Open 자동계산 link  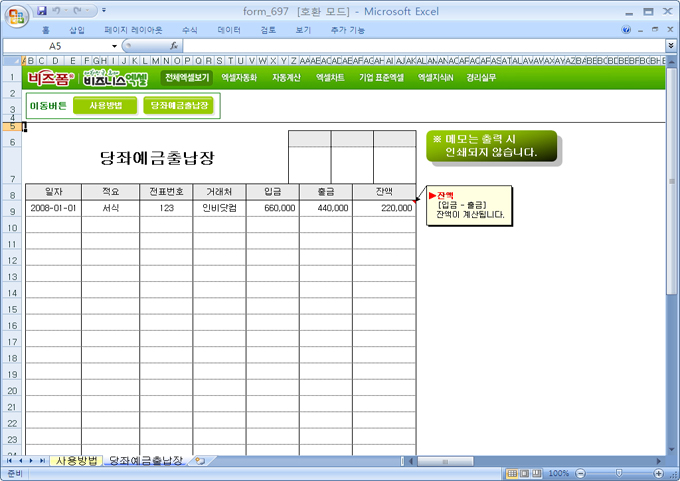tap(286, 78)
